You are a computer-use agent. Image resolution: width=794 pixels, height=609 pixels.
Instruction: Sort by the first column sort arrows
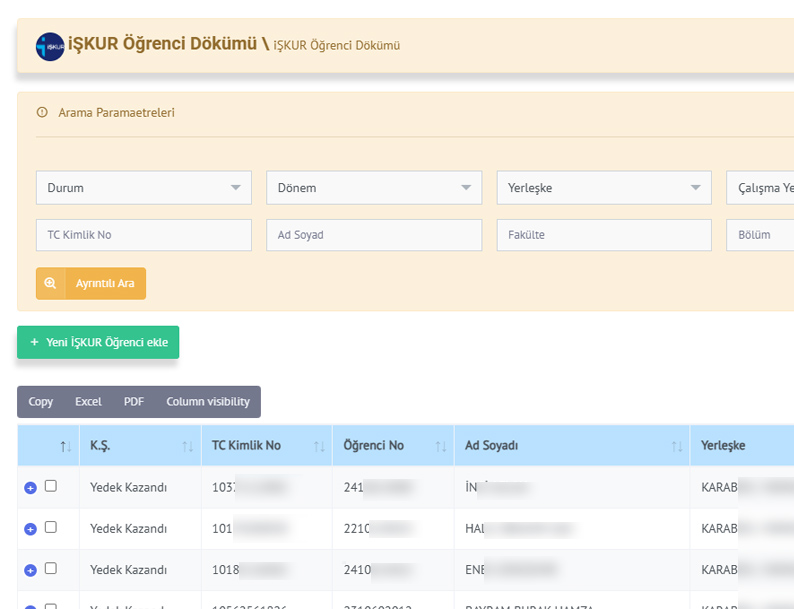pyautogui.click(x=66, y=446)
